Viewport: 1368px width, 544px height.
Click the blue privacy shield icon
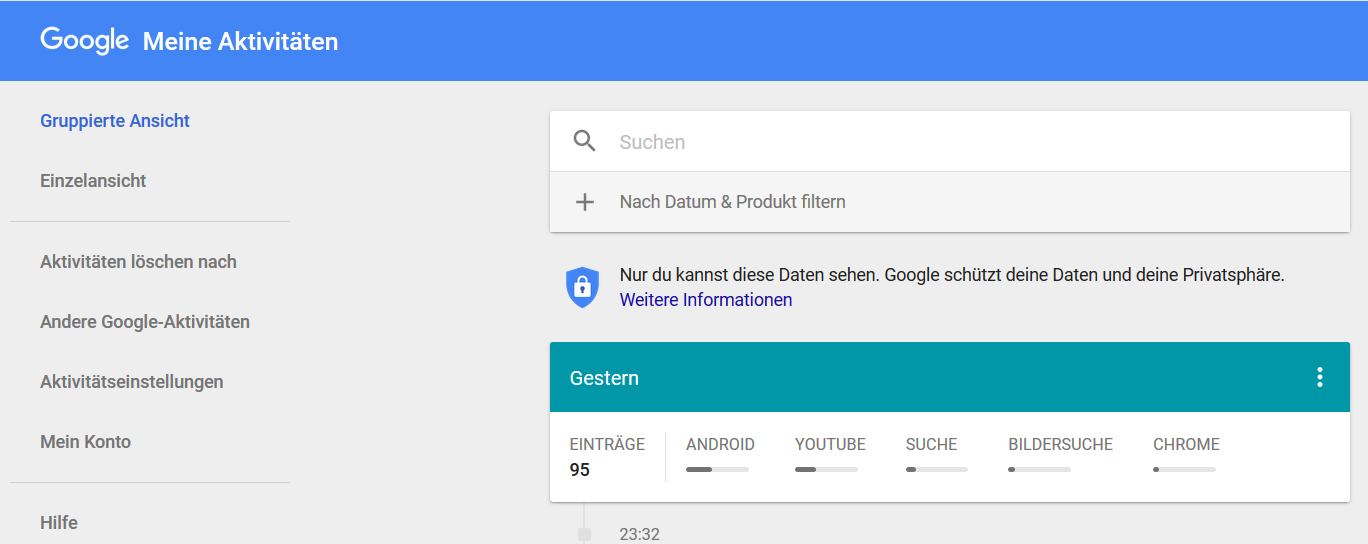[583, 287]
